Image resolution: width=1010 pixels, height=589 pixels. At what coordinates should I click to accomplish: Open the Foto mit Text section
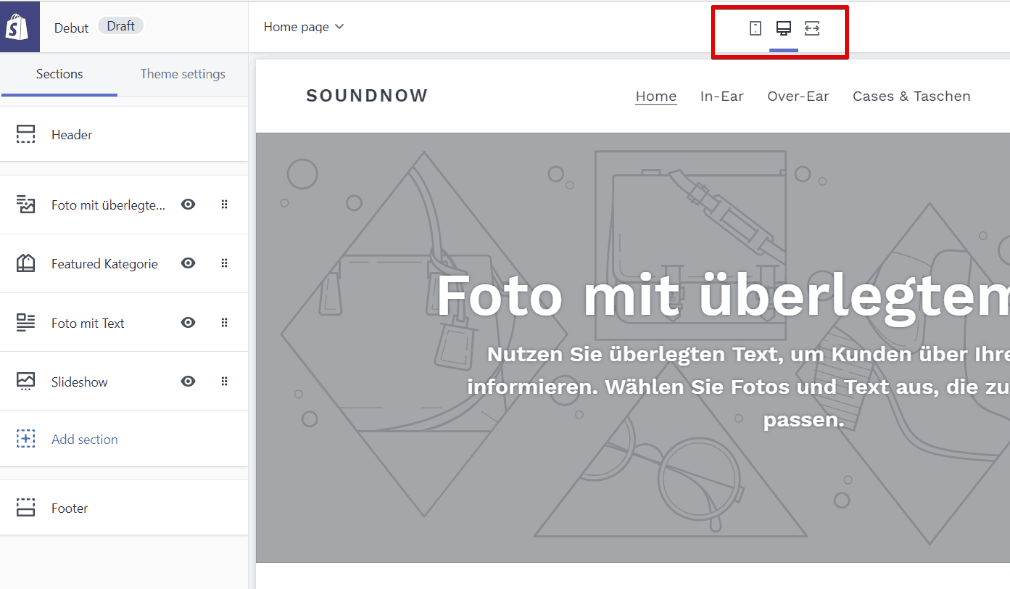pos(124,323)
